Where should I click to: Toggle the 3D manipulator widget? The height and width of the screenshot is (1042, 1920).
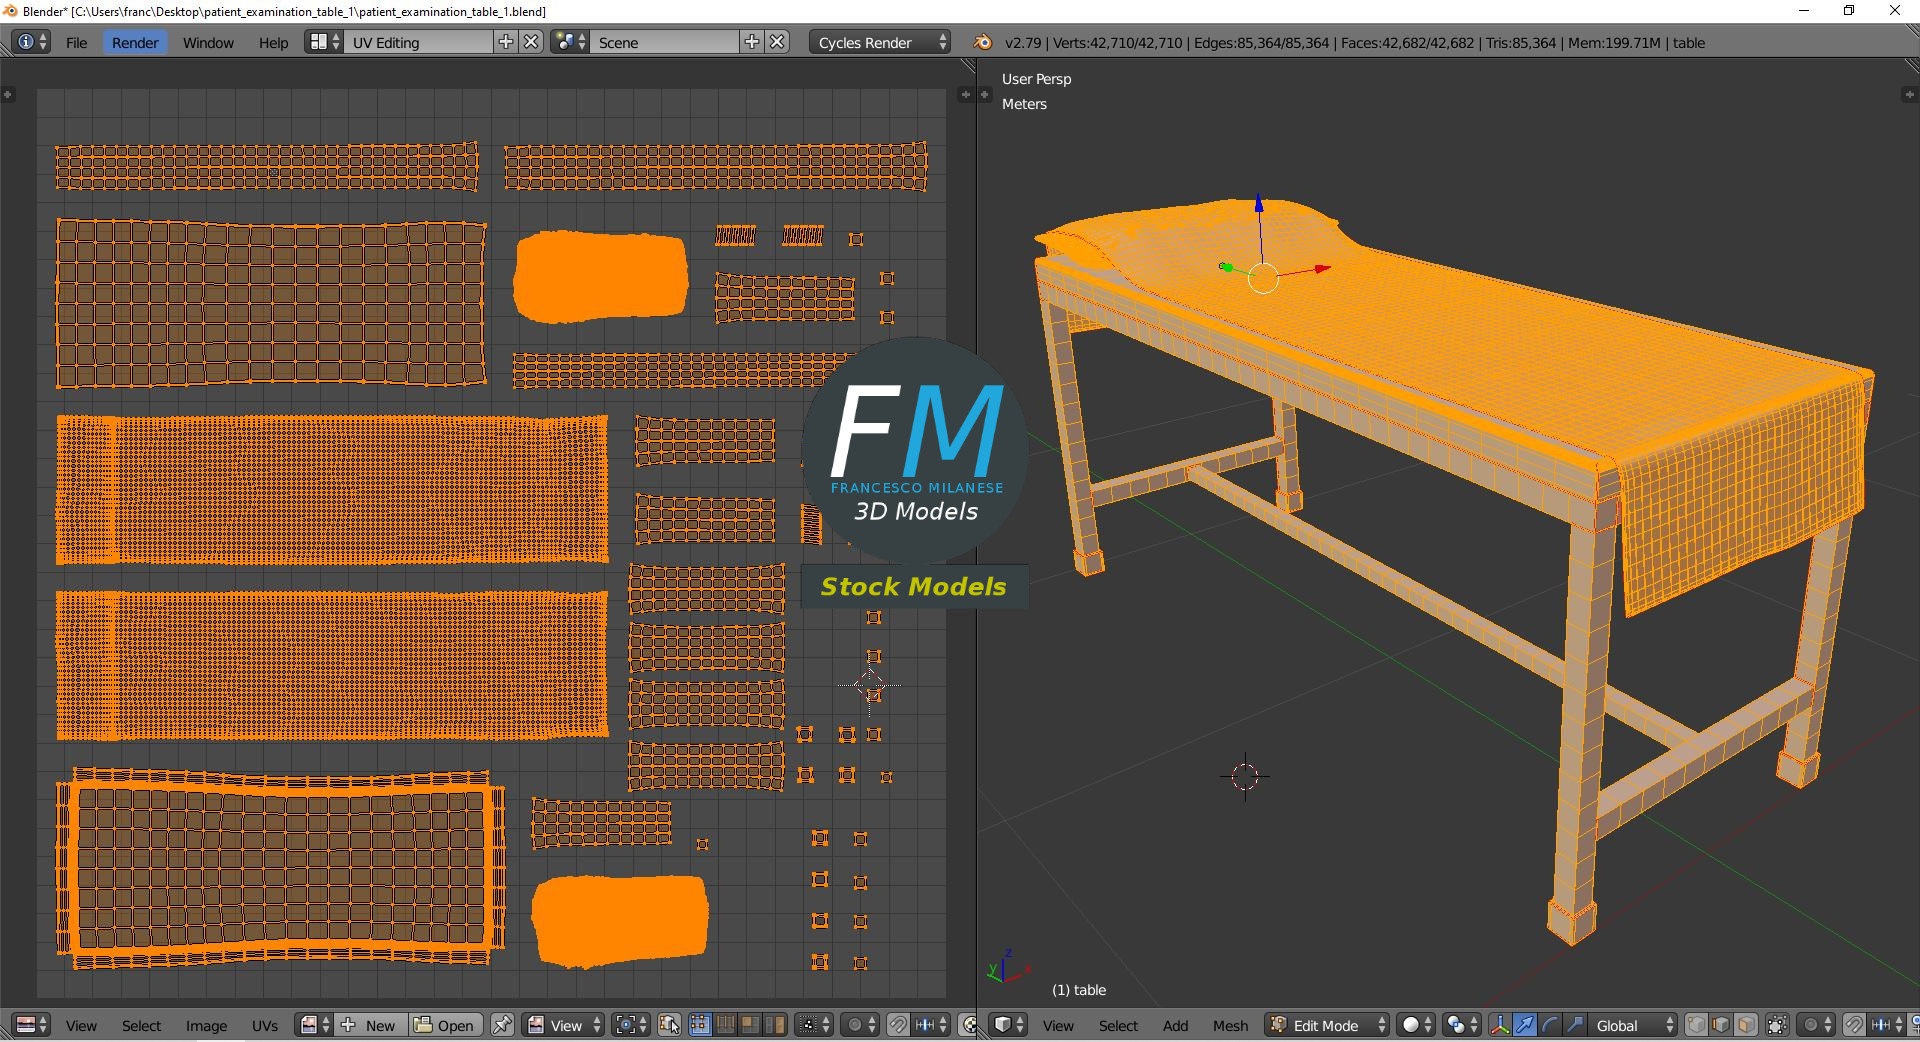tap(1499, 1025)
